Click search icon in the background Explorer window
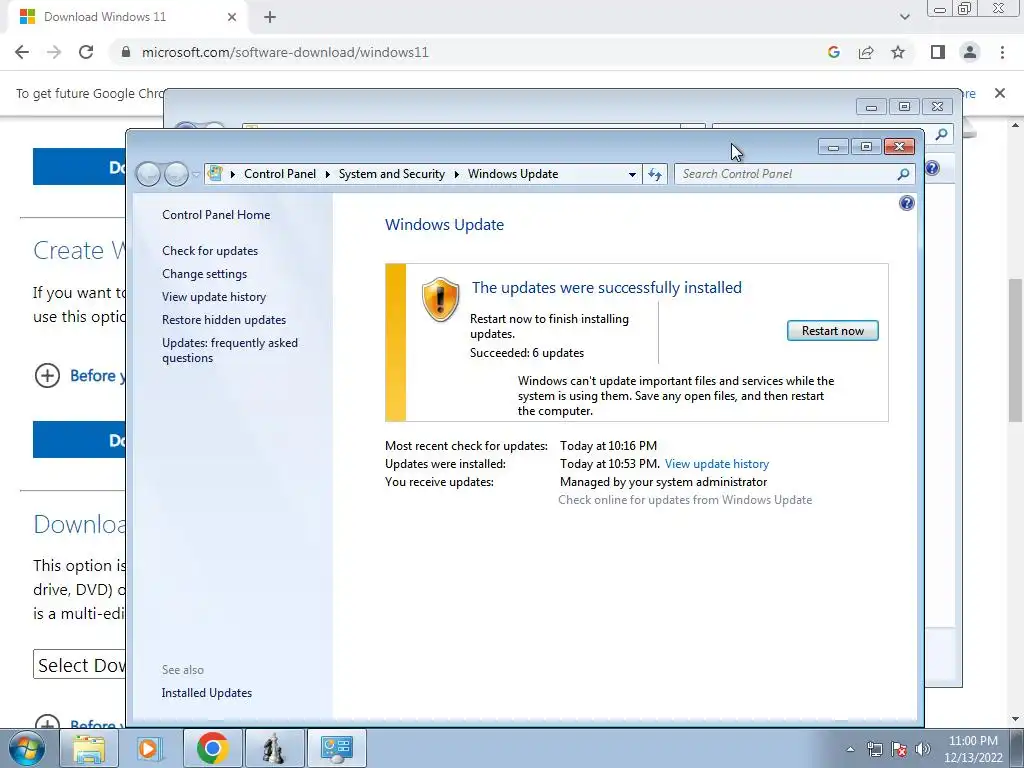The width and height of the screenshot is (1024, 768). click(x=941, y=135)
